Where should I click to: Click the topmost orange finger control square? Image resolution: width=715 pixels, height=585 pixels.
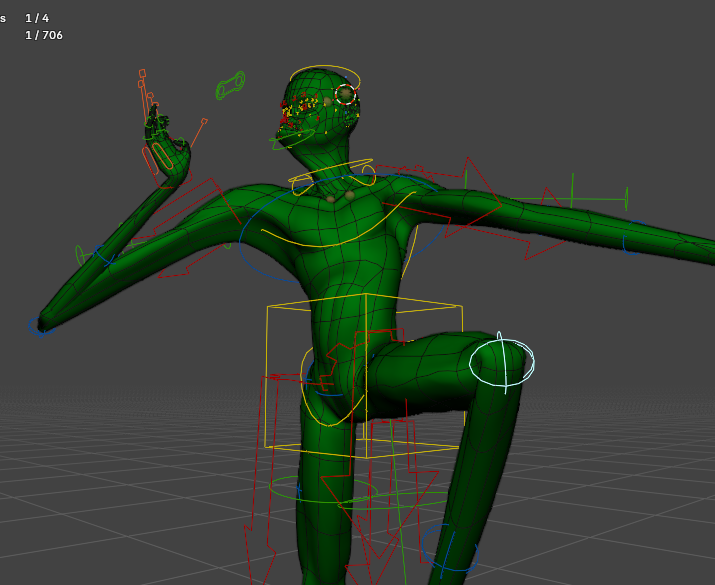coord(142,73)
